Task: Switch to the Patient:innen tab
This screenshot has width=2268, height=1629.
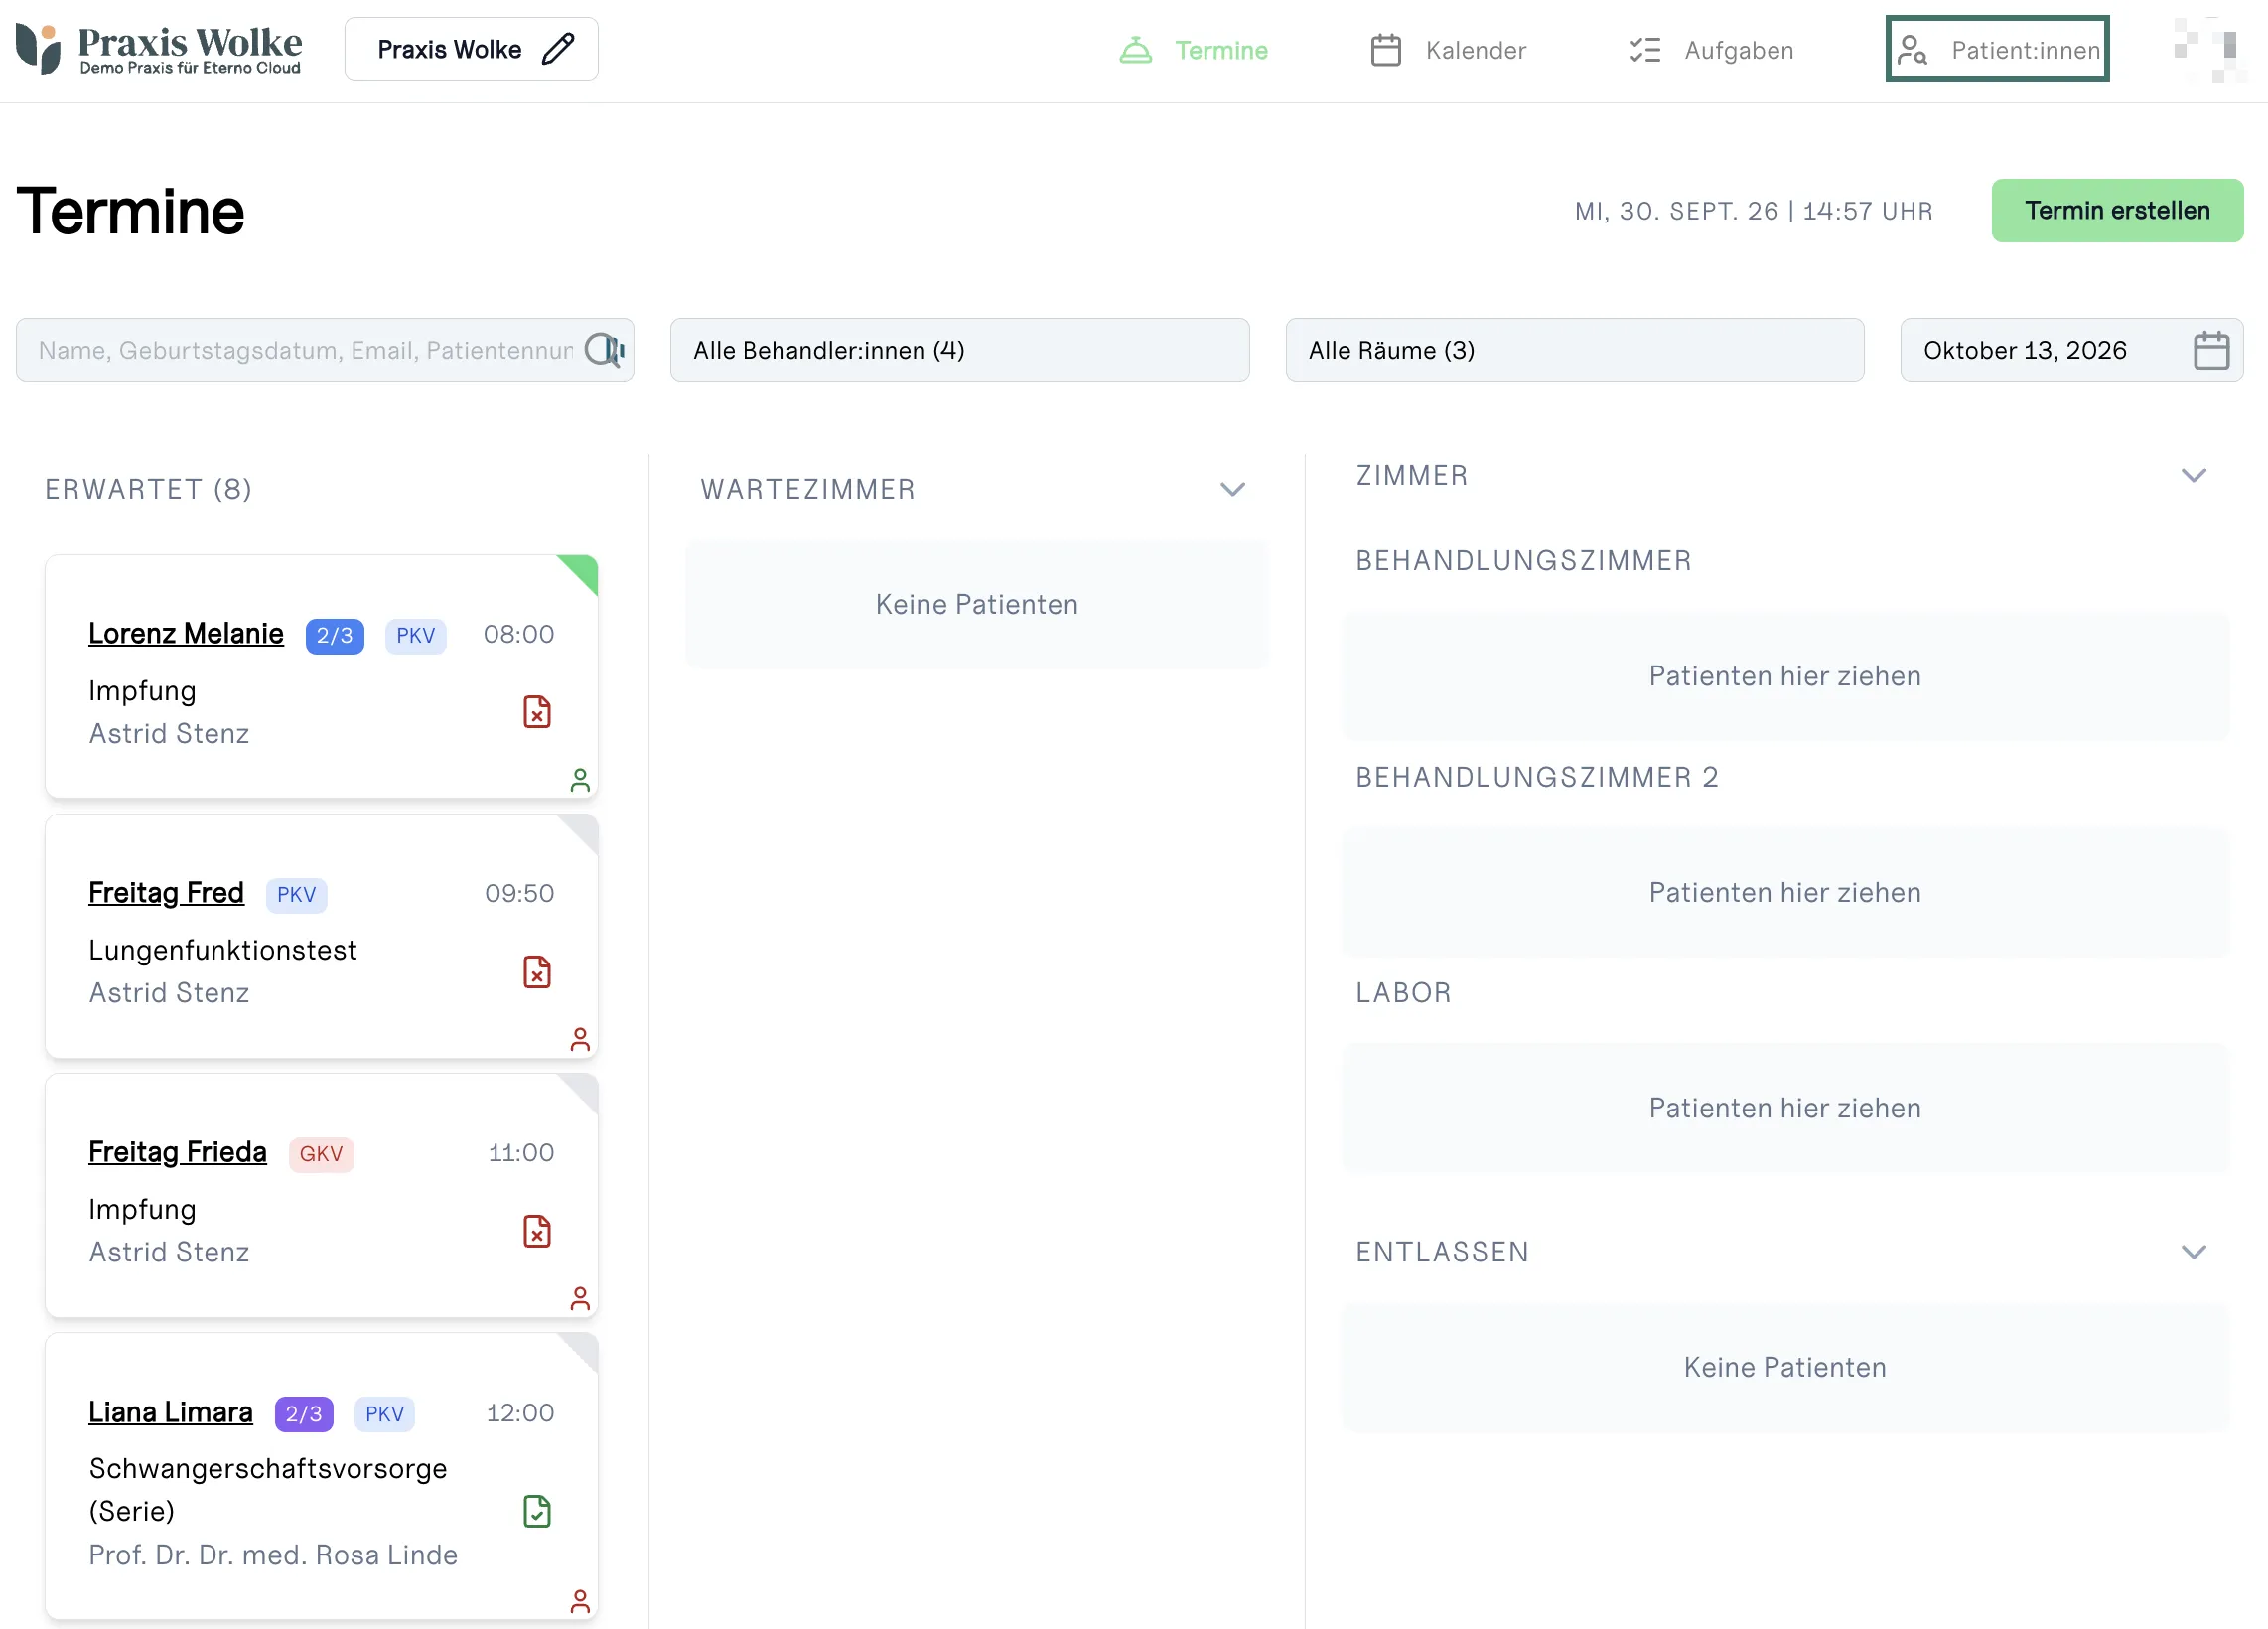Action: pyautogui.click(x=1997, y=49)
